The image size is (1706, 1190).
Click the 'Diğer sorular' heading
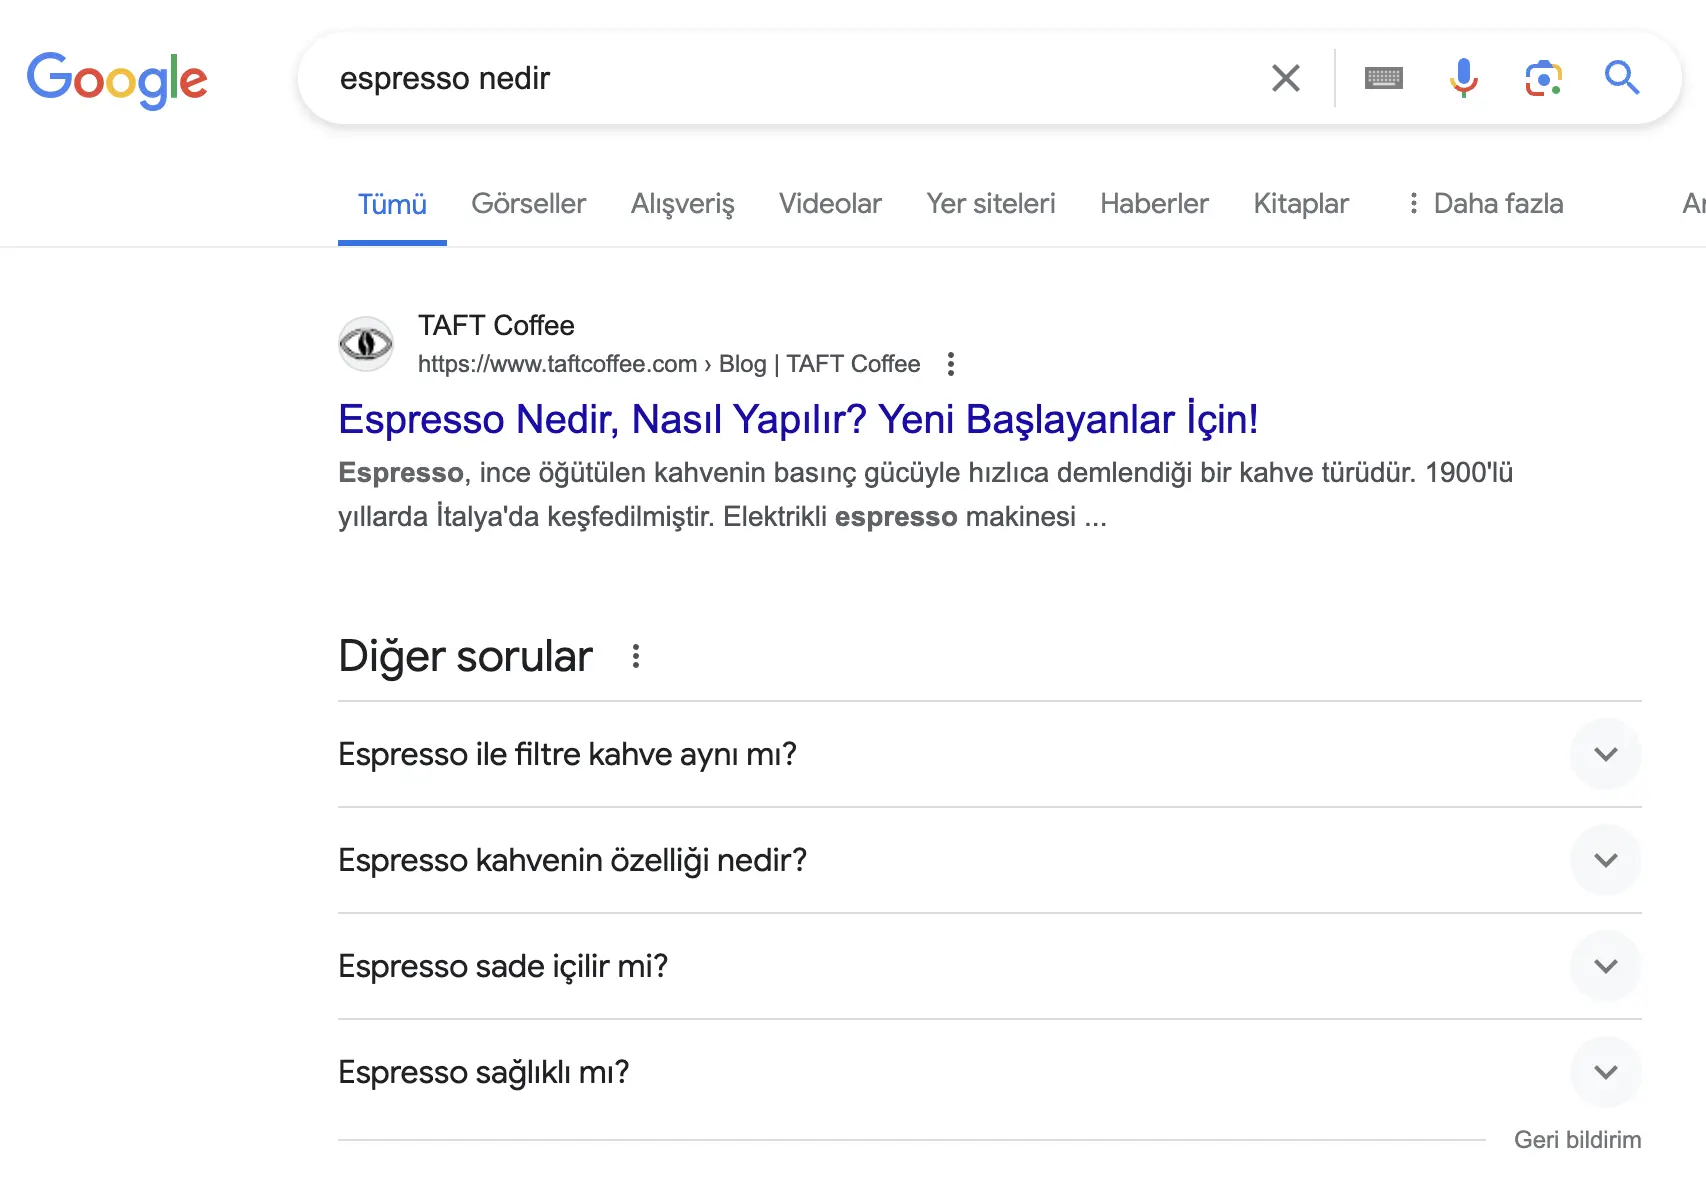click(x=465, y=657)
